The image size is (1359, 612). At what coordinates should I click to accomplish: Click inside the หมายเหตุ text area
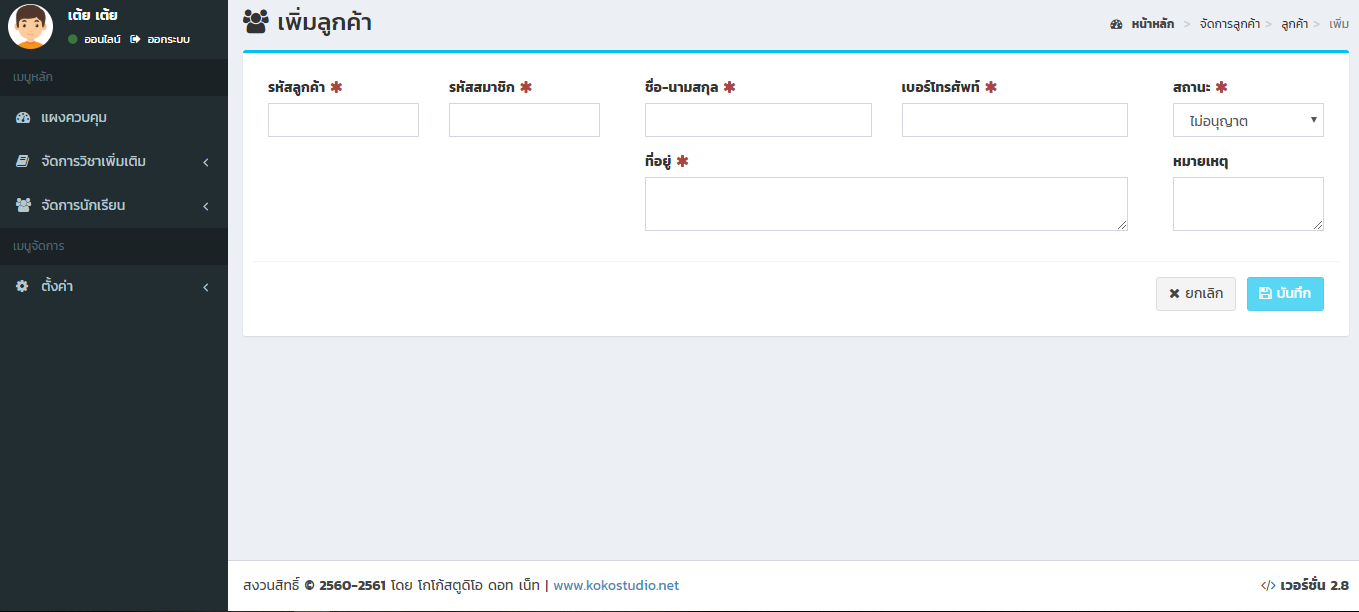[x=1248, y=204]
